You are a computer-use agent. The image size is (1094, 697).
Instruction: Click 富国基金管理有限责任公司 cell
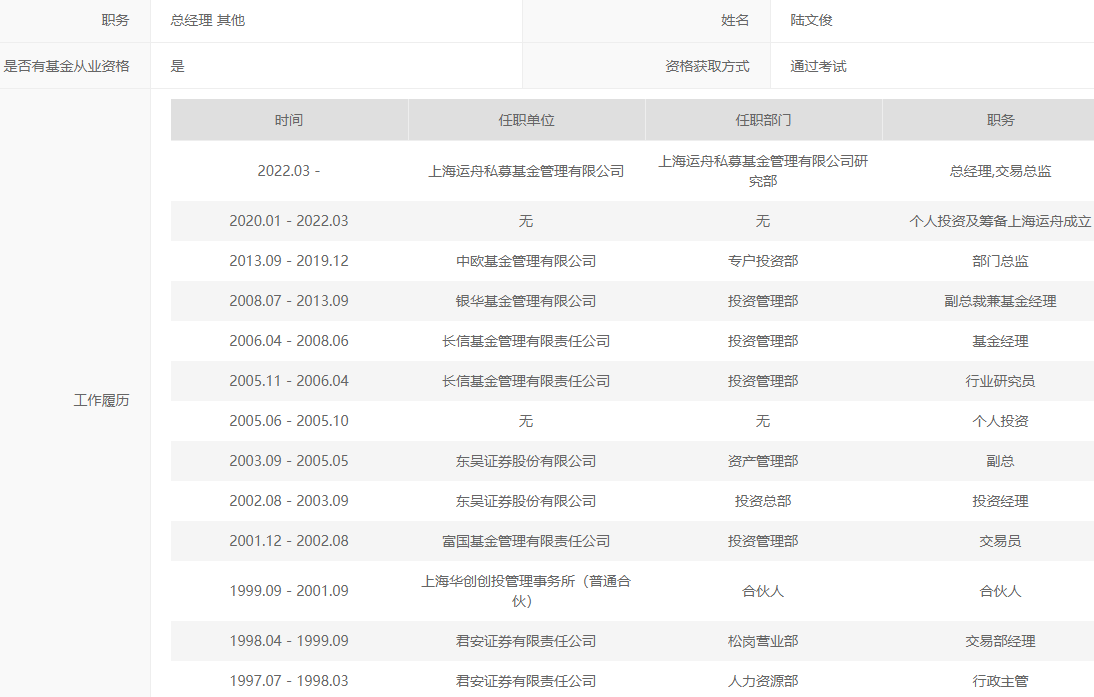pyautogui.click(x=527, y=541)
